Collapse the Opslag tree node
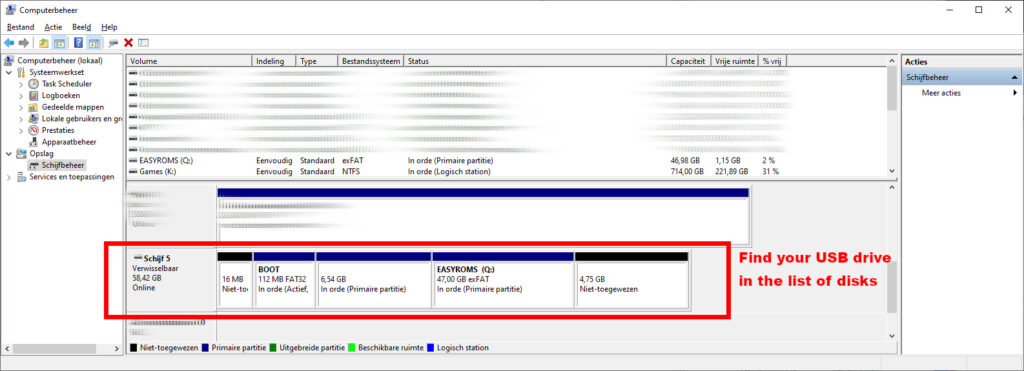Screen dimensions: 1024x371 pos(8,153)
